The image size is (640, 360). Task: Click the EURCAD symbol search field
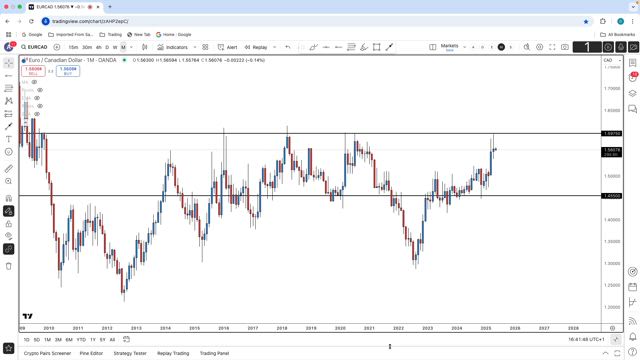click(x=34, y=47)
